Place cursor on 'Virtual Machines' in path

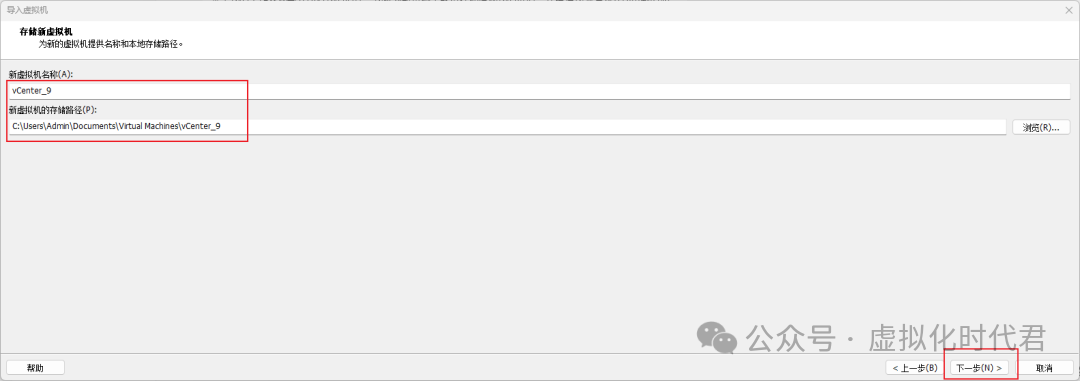pyautogui.click(x=148, y=127)
